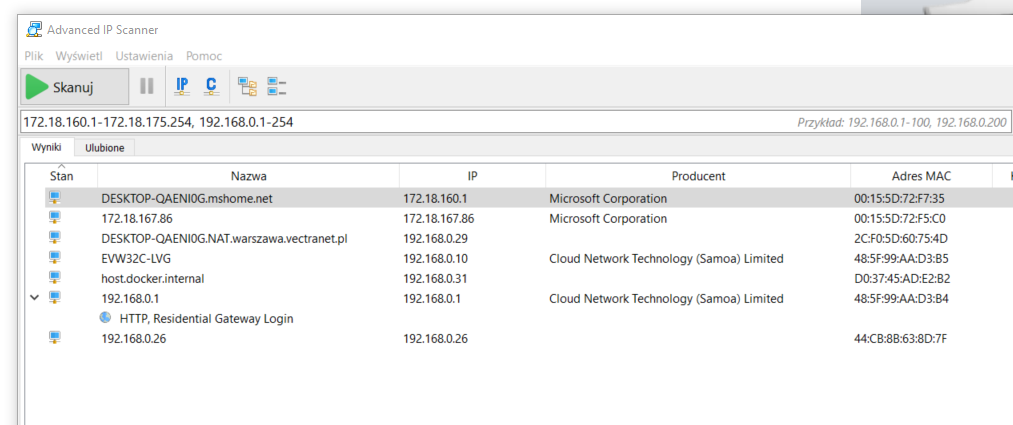This screenshot has height=425, width=1013.
Task: Click IP cell 192.168.0.31
Action: [435, 279]
